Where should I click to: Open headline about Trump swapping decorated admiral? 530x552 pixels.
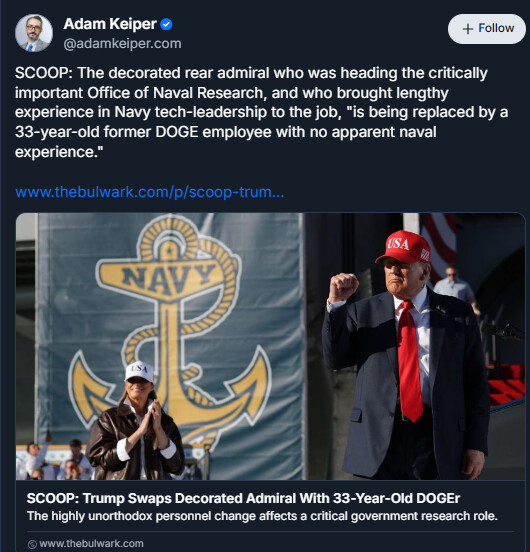click(x=243, y=498)
